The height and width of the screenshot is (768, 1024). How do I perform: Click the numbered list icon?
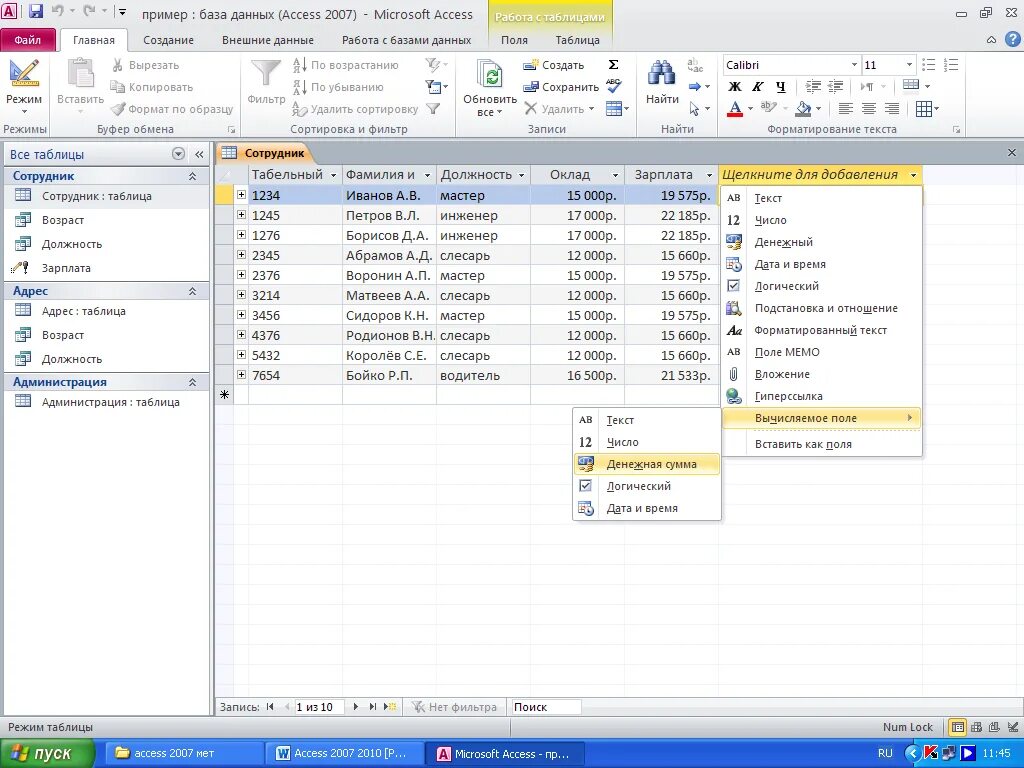(x=952, y=65)
